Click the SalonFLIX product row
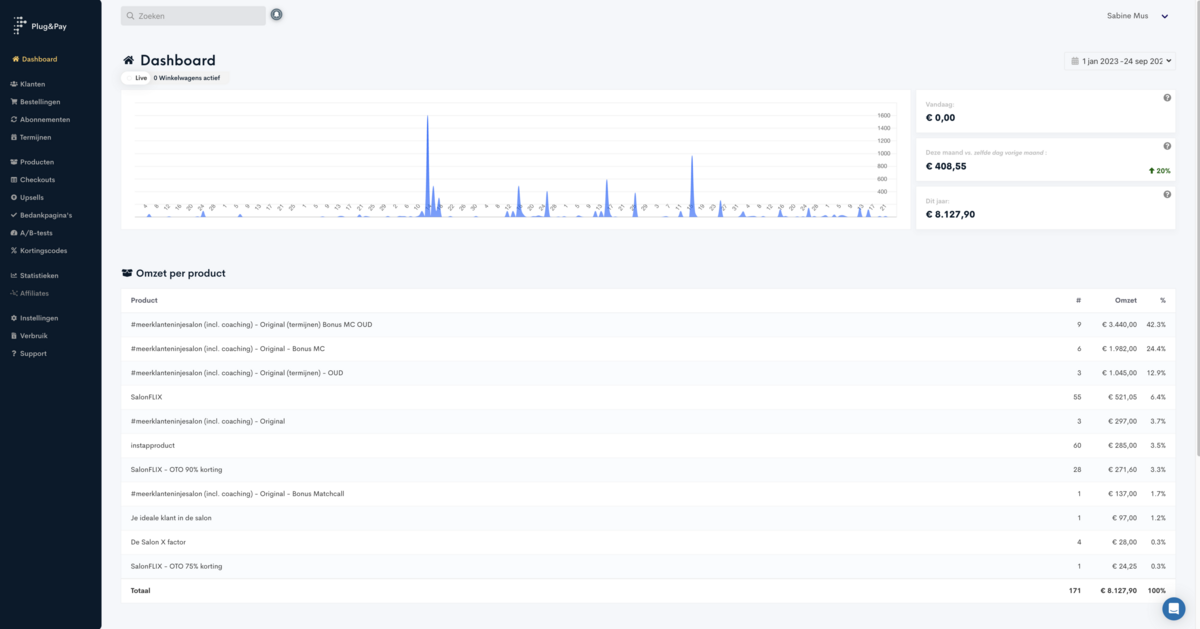Viewport: 1200px width, 629px height. point(648,397)
